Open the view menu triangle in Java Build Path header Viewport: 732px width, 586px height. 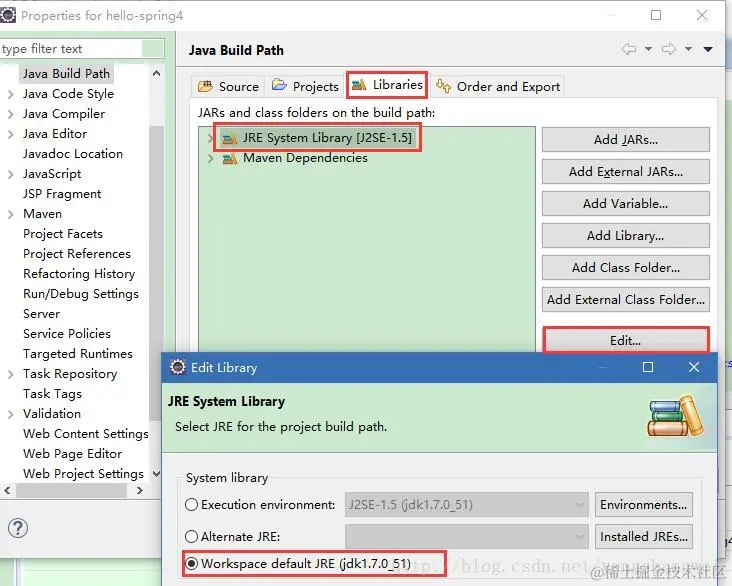click(708, 49)
